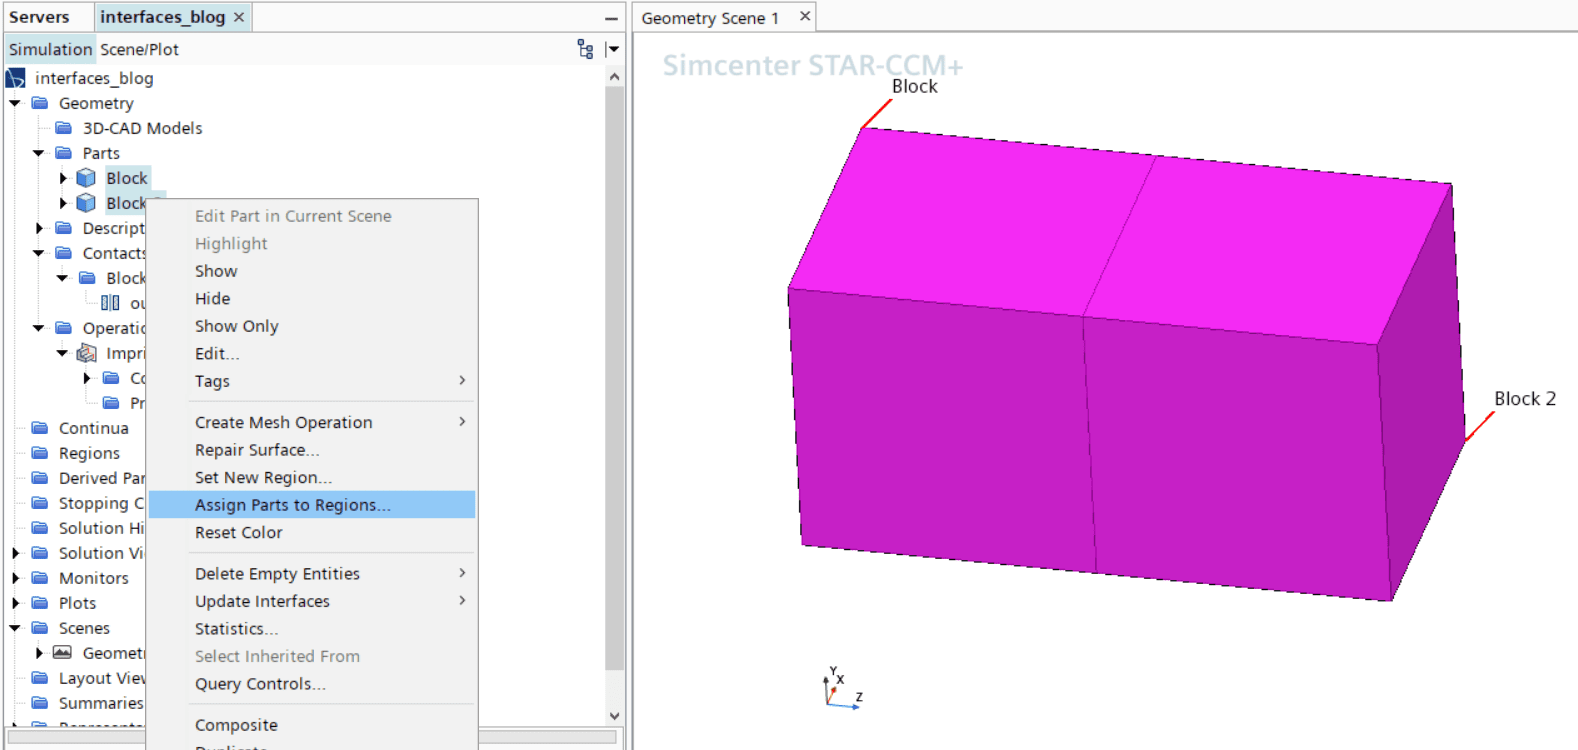Screen dimensions: 1578x750
Task: Click the Stopping Criteria folder icon
Action: (40, 503)
